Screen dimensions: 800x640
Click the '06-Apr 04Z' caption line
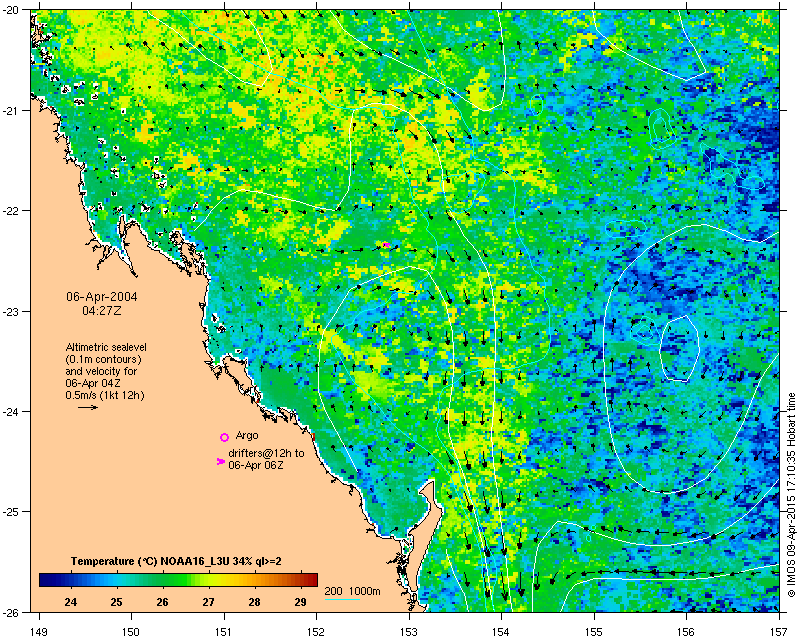point(93,383)
